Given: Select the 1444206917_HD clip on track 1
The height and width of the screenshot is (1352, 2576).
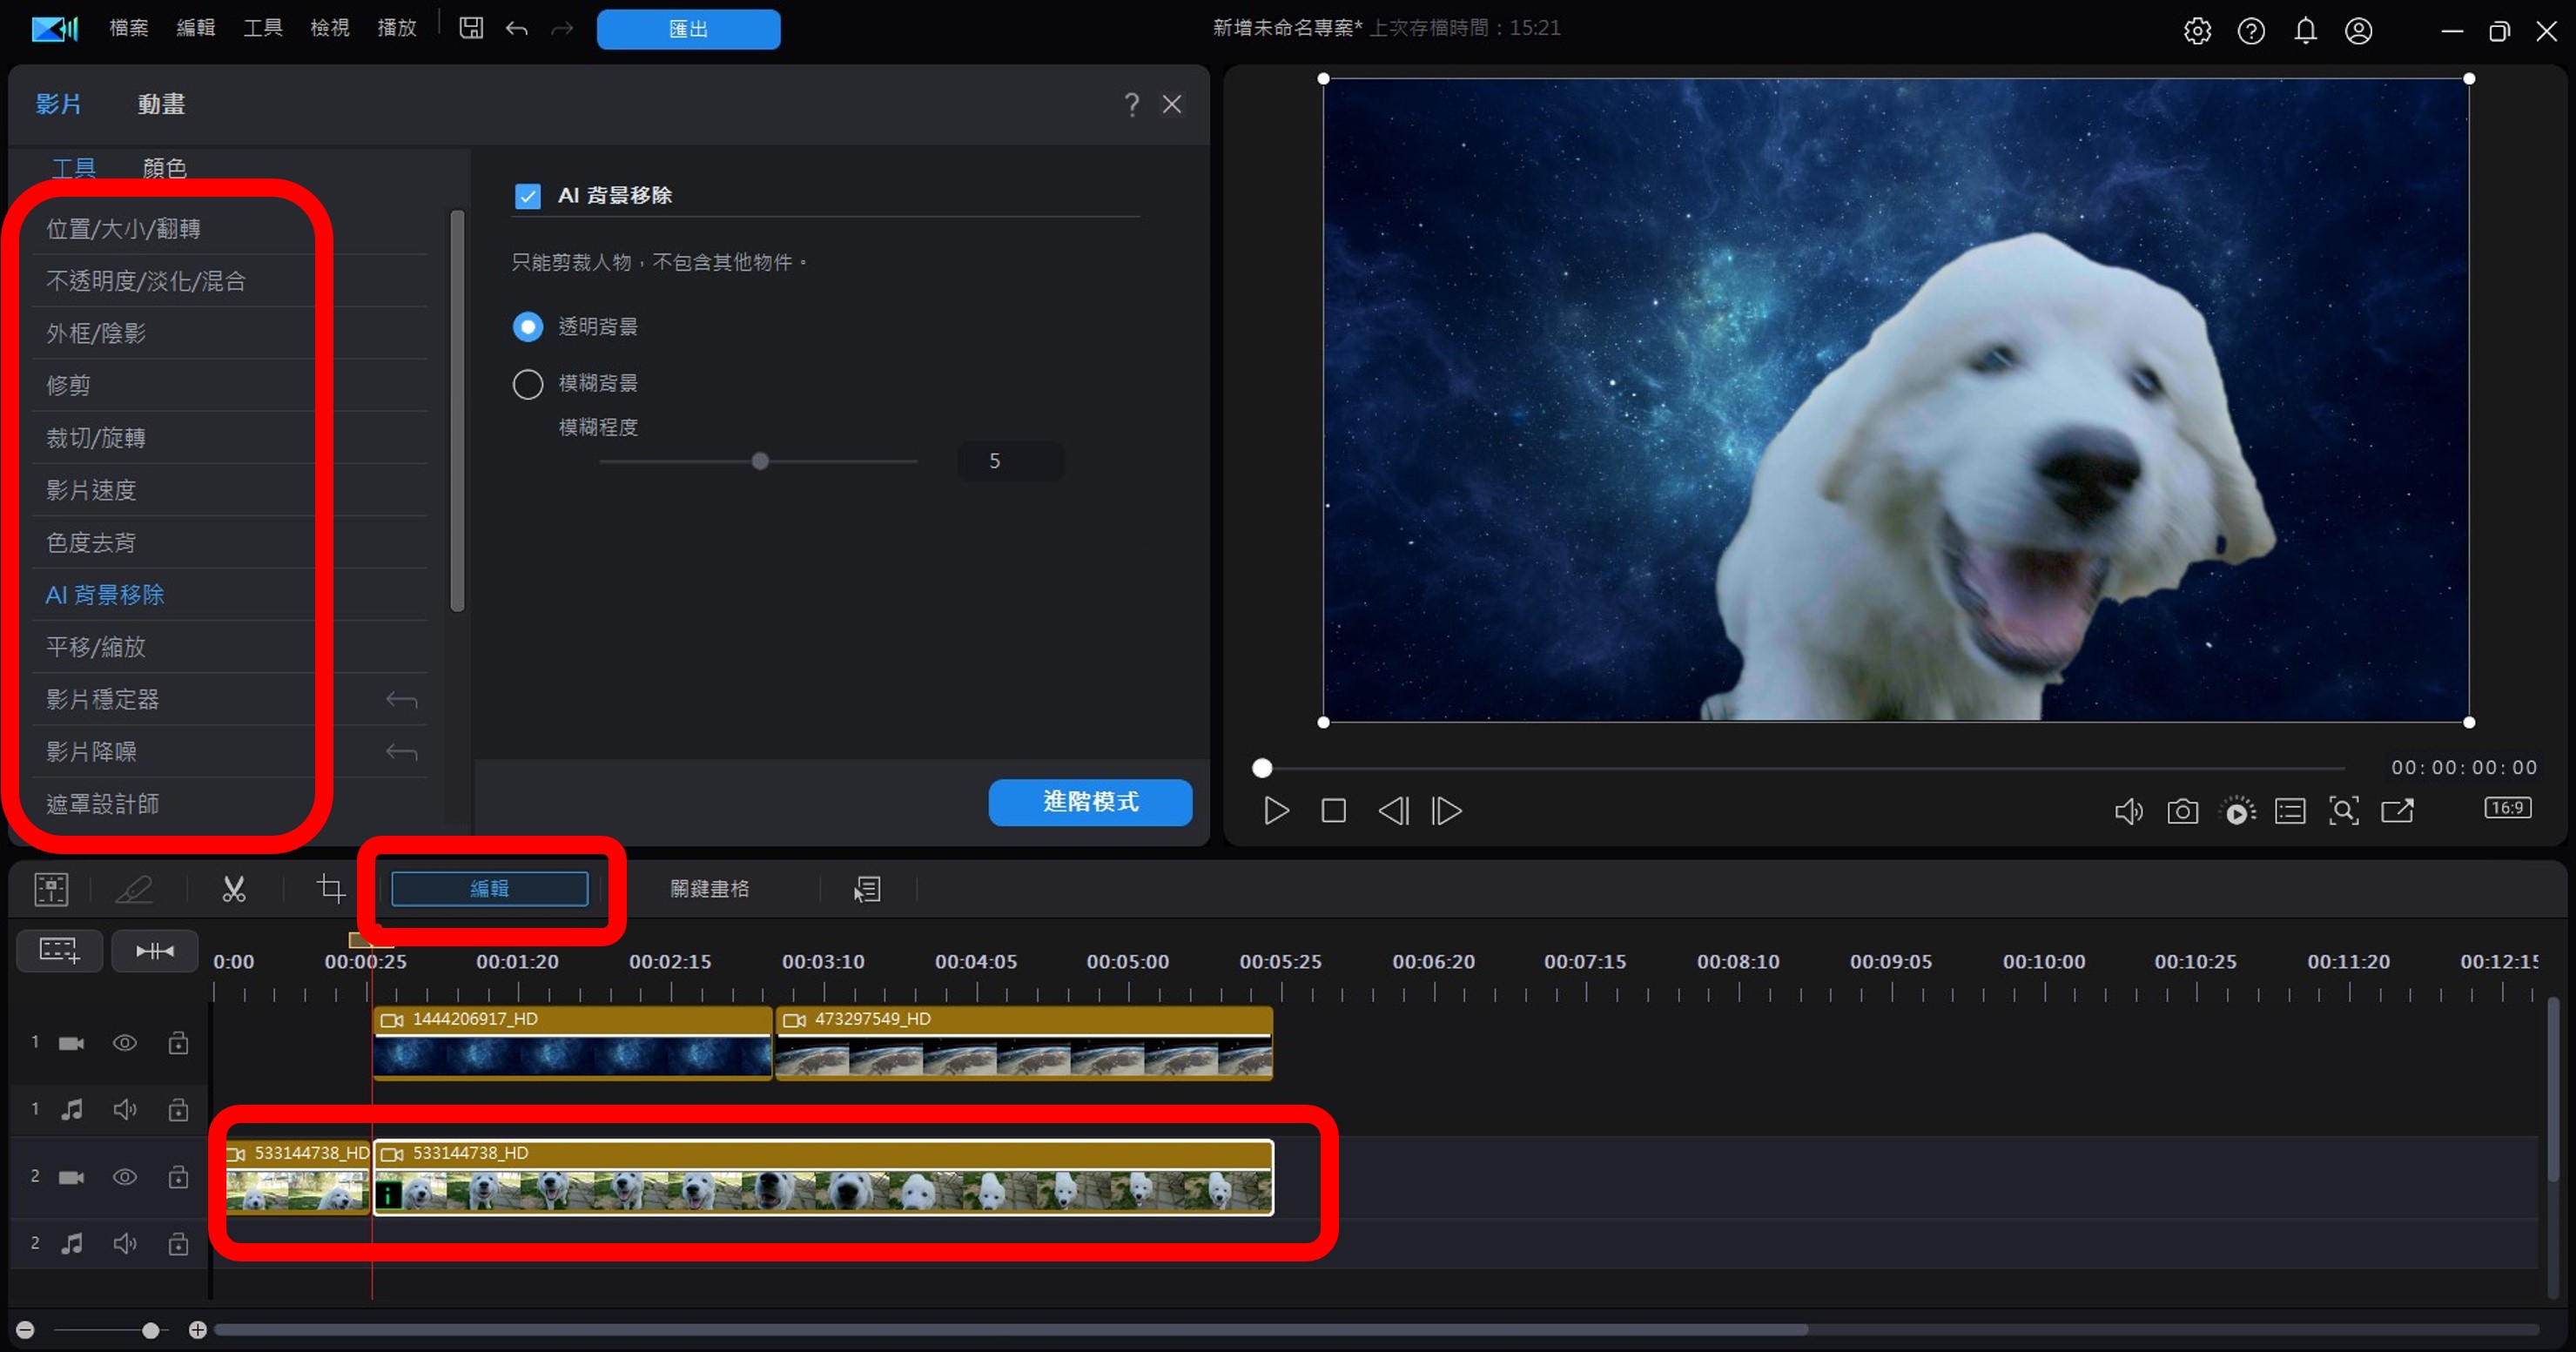Looking at the screenshot, I should [572, 1045].
